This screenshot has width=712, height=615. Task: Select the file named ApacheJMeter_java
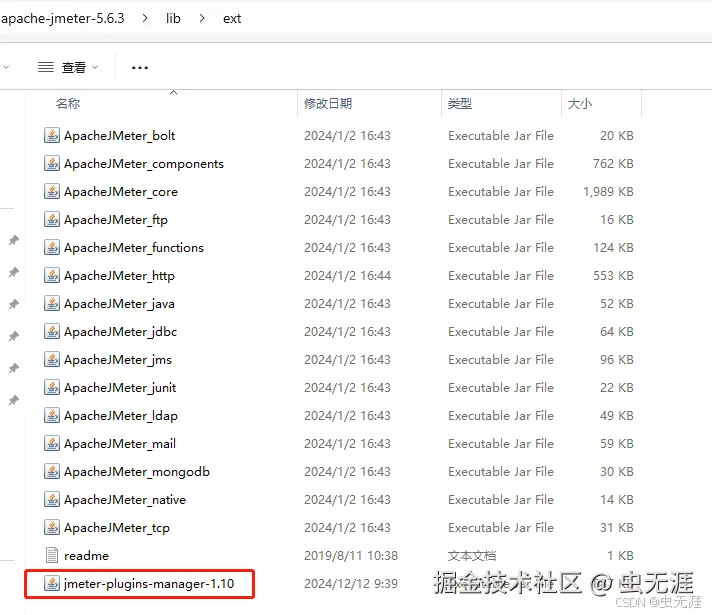[119, 304]
